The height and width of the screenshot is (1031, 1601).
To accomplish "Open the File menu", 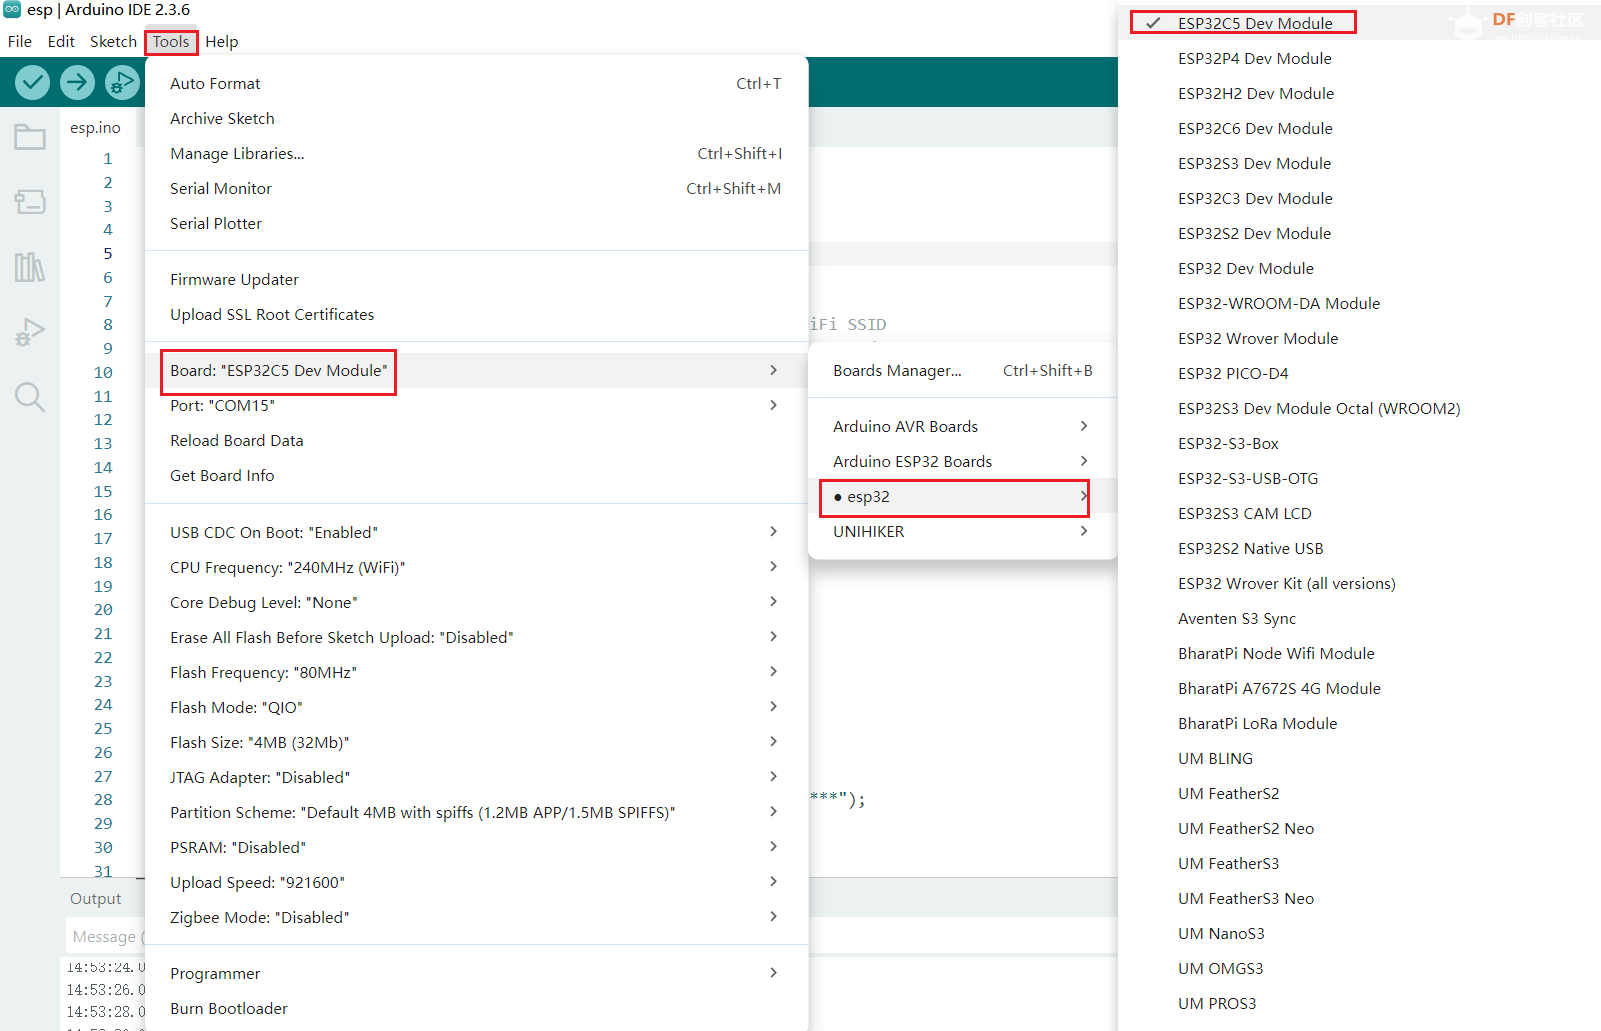I will [20, 42].
